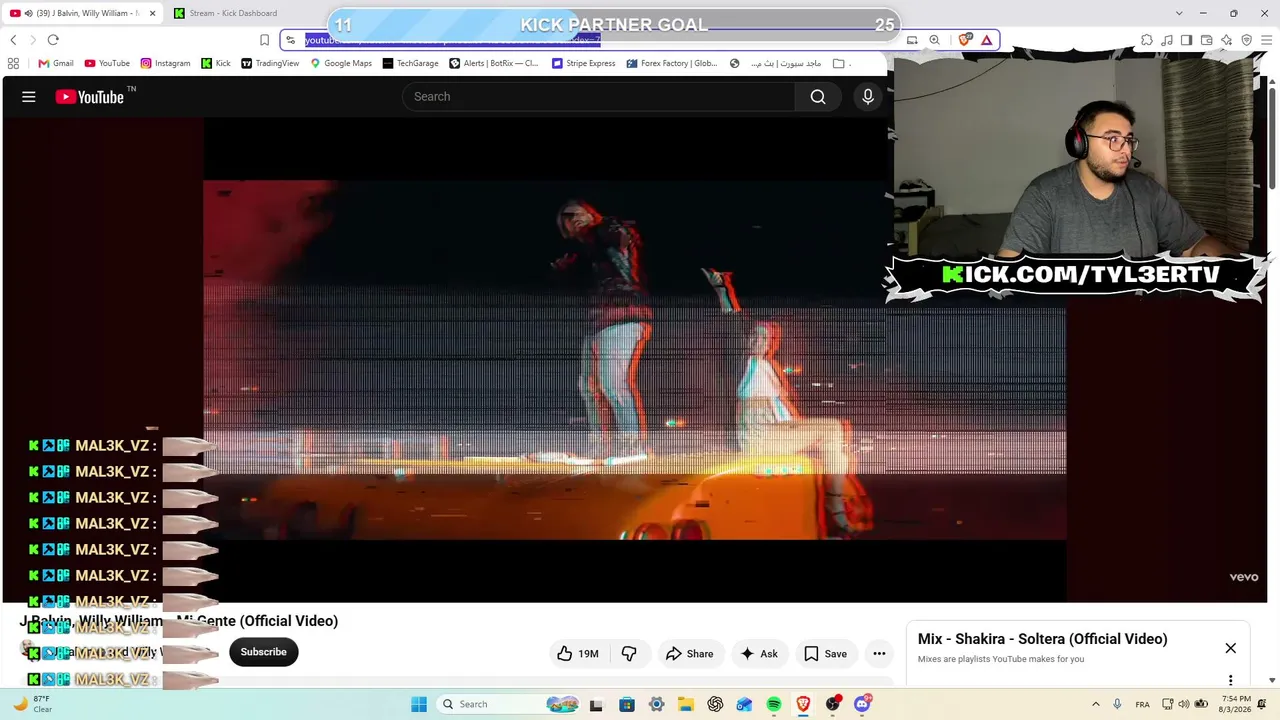
Task: Click the YouTube search field
Action: pos(599,97)
